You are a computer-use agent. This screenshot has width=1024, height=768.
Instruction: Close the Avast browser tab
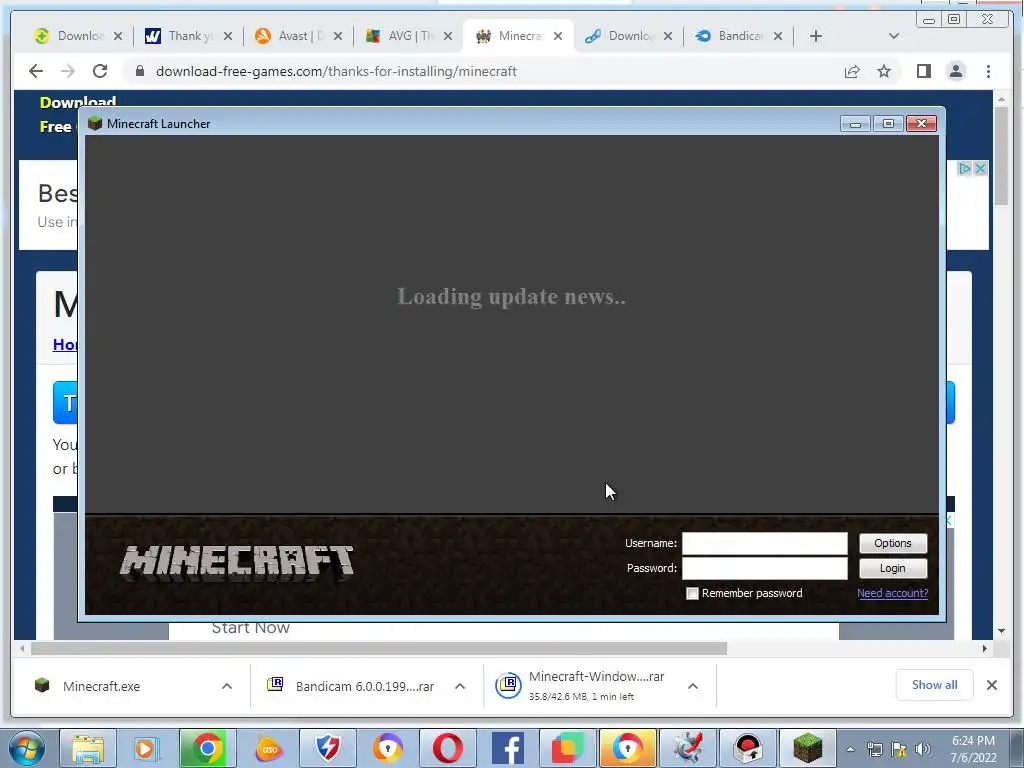(338, 36)
